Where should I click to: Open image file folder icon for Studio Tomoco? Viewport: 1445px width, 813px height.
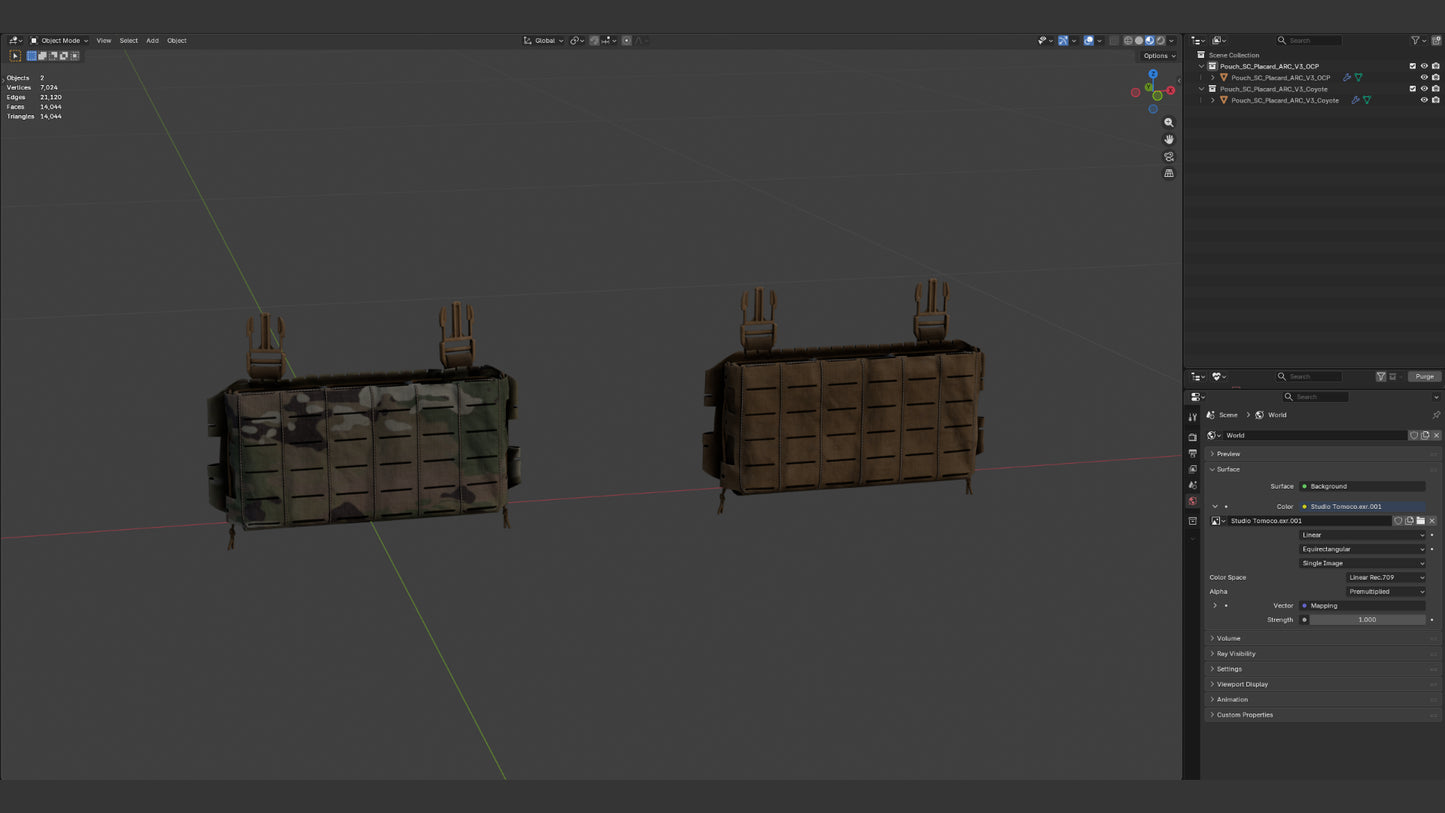coord(1420,521)
